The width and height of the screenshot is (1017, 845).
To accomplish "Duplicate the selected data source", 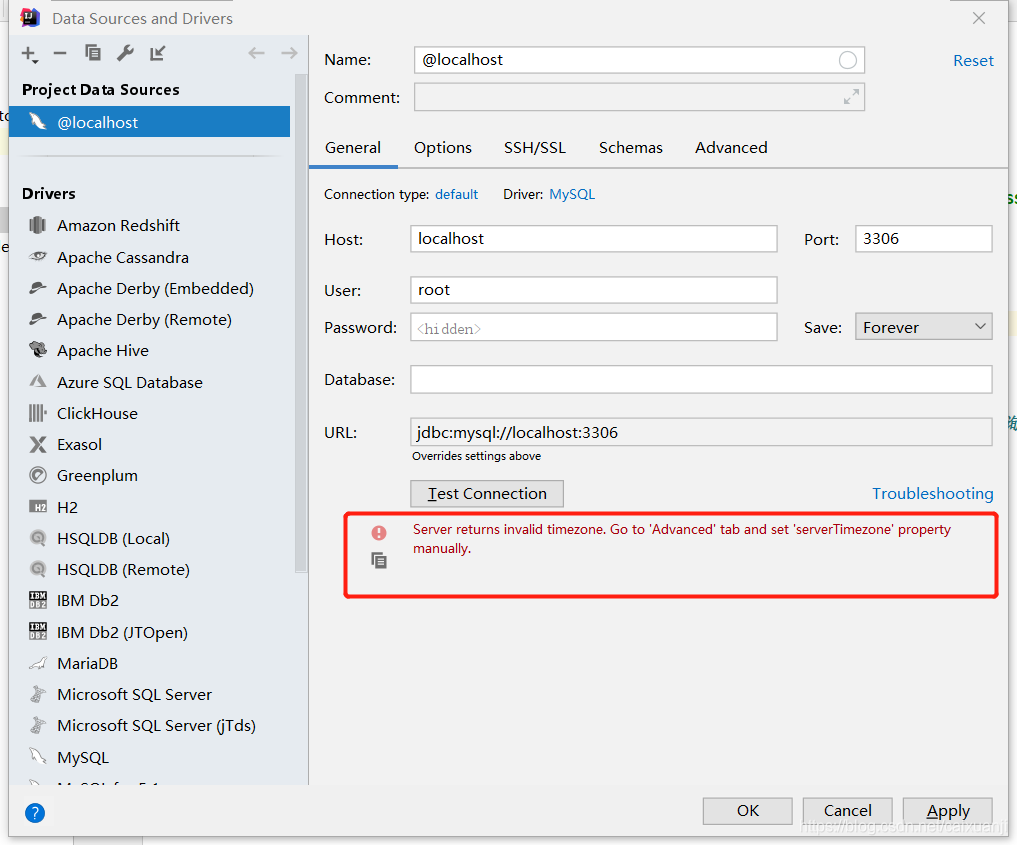I will click(x=93, y=53).
